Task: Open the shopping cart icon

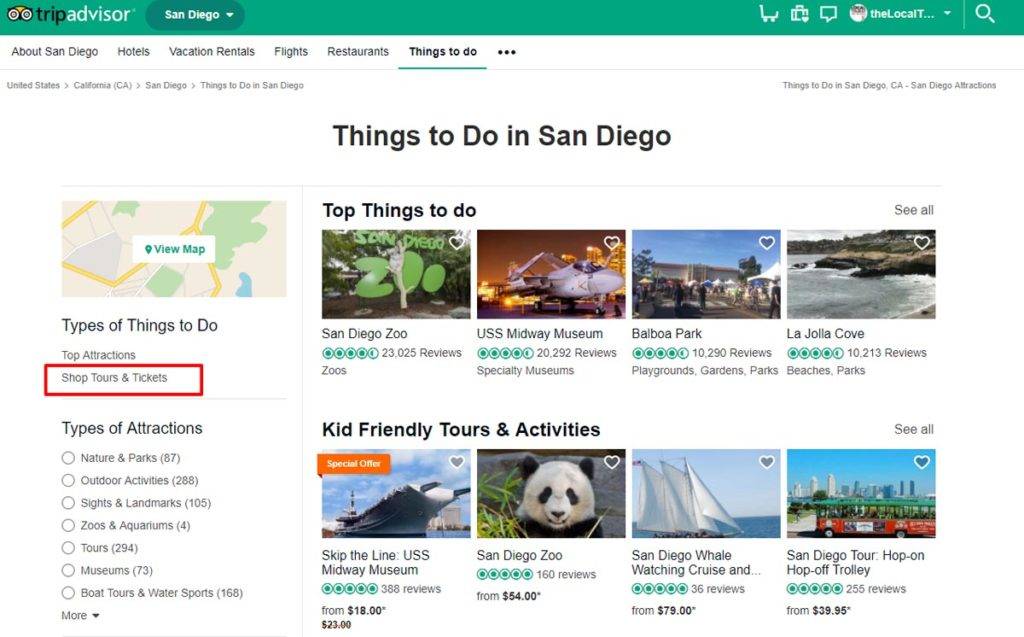Action: pyautogui.click(x=769, y=14)
